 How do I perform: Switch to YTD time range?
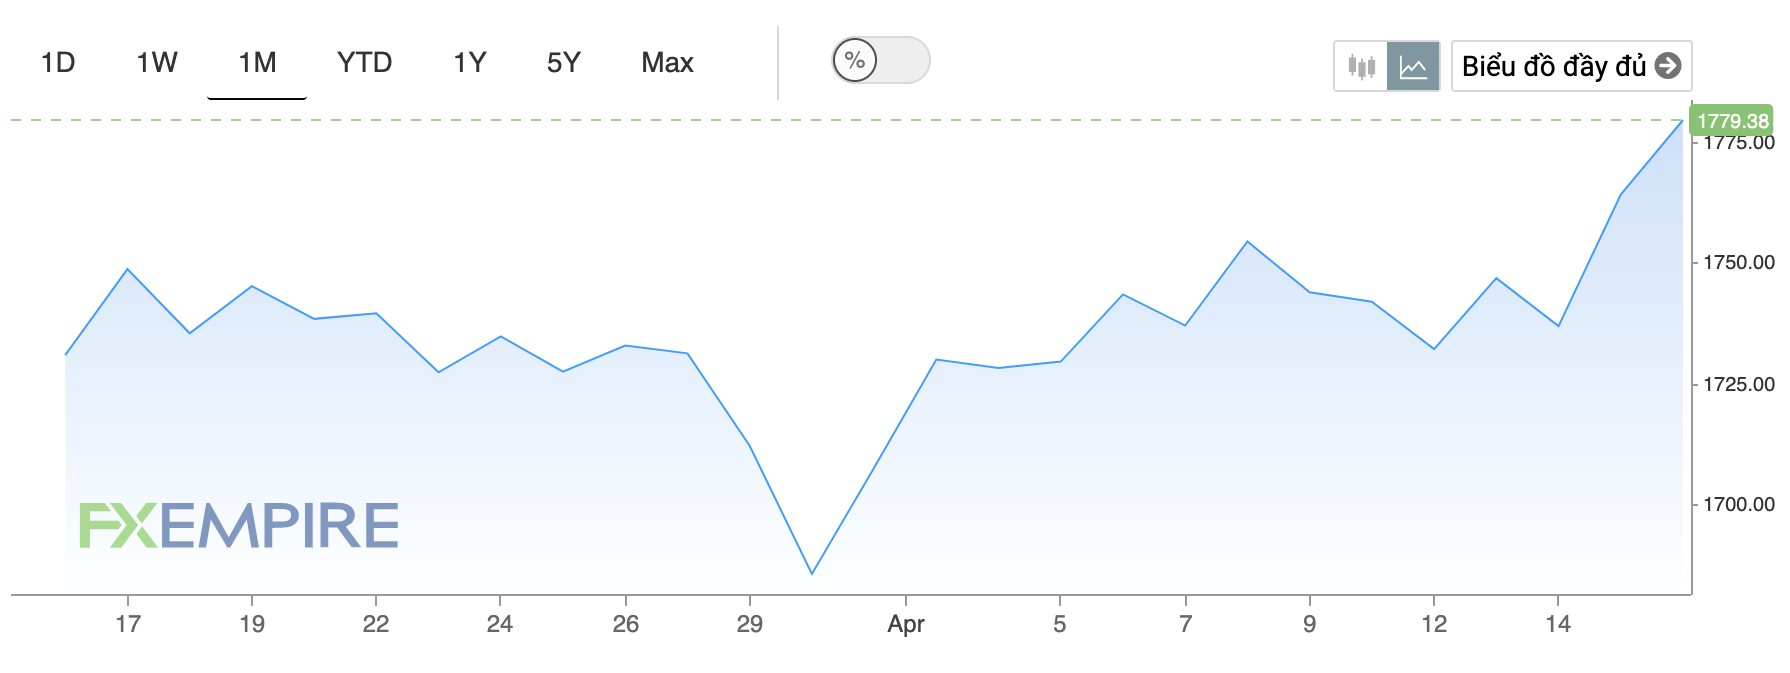364,63
